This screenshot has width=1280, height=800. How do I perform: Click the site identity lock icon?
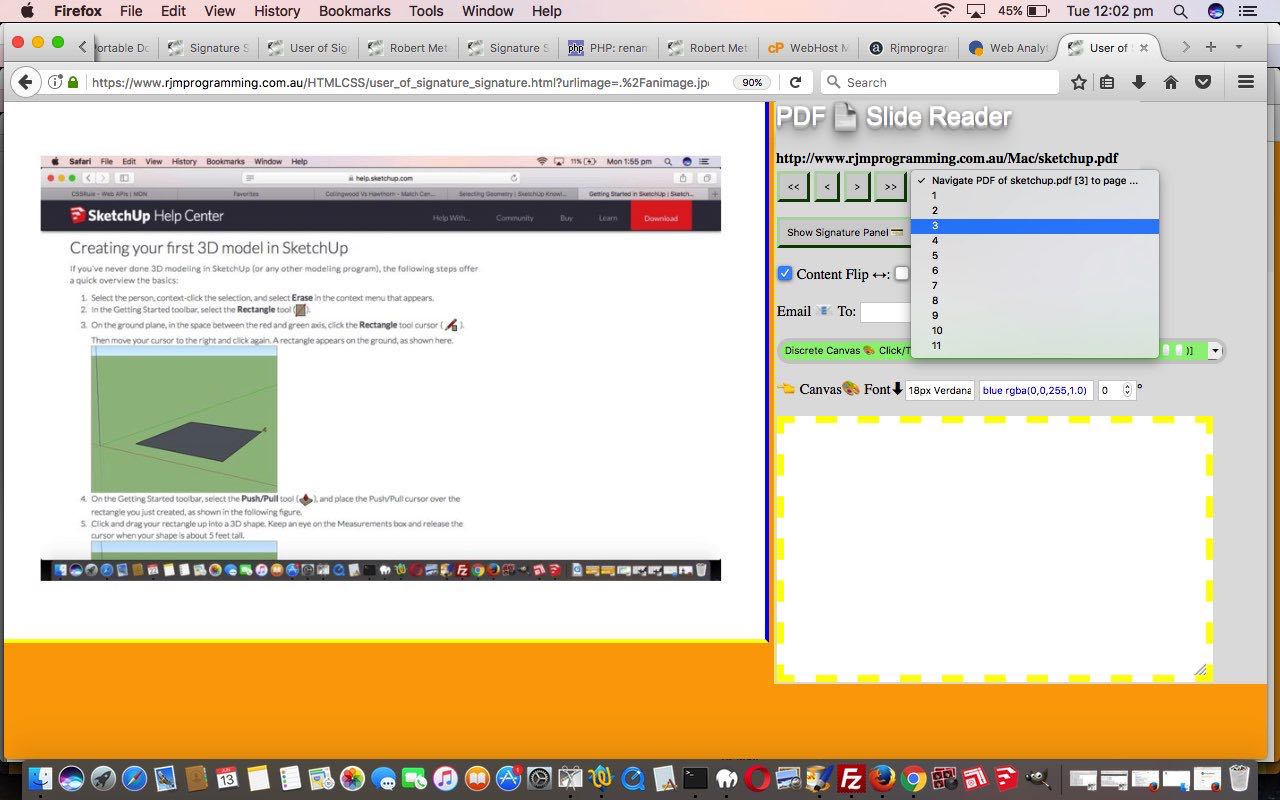coord(73,82)
